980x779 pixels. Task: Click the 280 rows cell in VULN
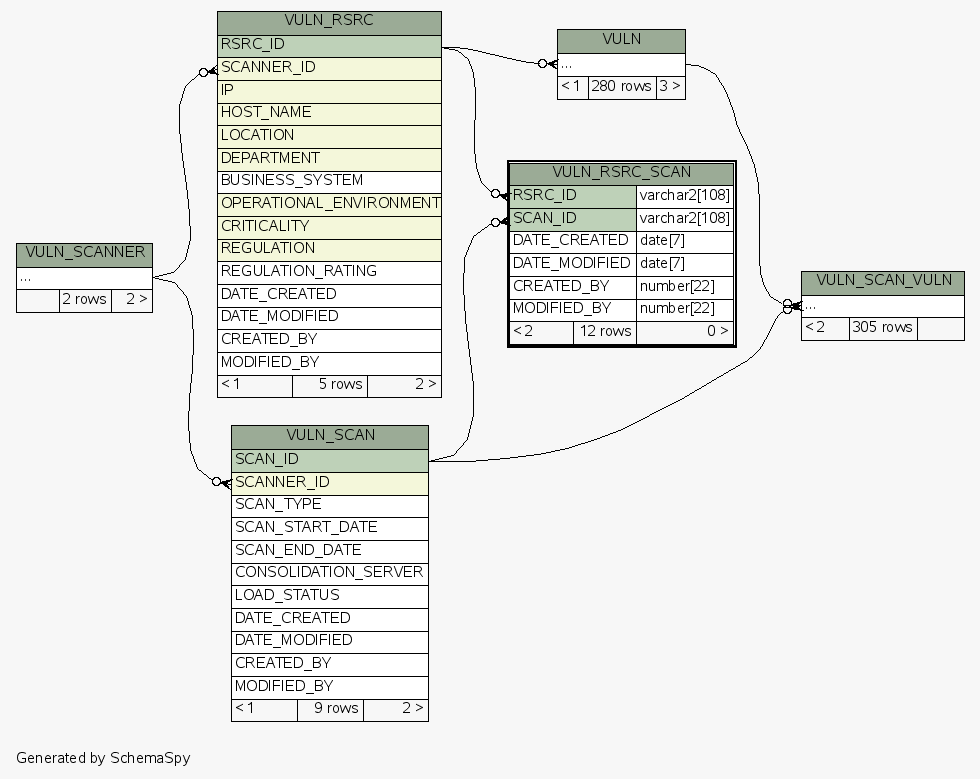tap(621, 87)
